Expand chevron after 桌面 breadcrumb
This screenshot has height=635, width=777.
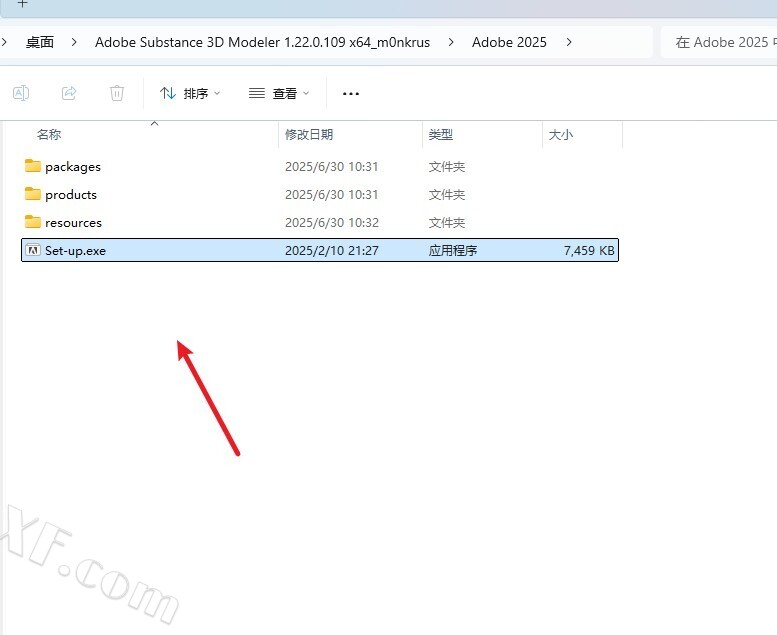click(74, 43)
